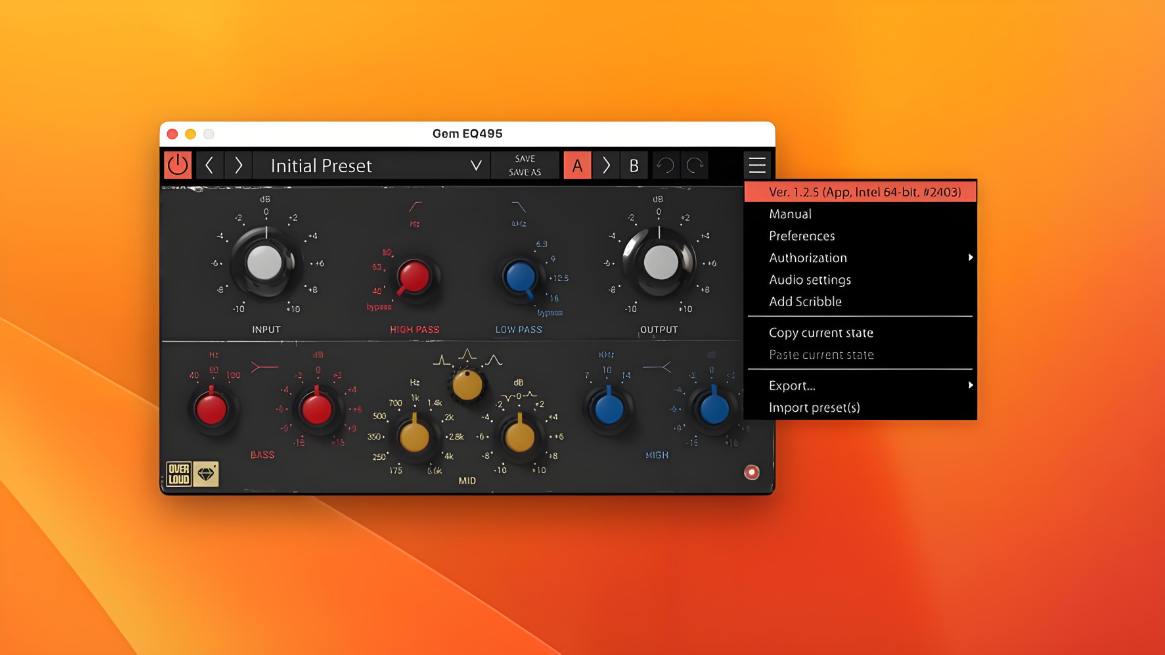Select the B comparison slot
The height and width of the screenshot is (655, 1165).
634,166
